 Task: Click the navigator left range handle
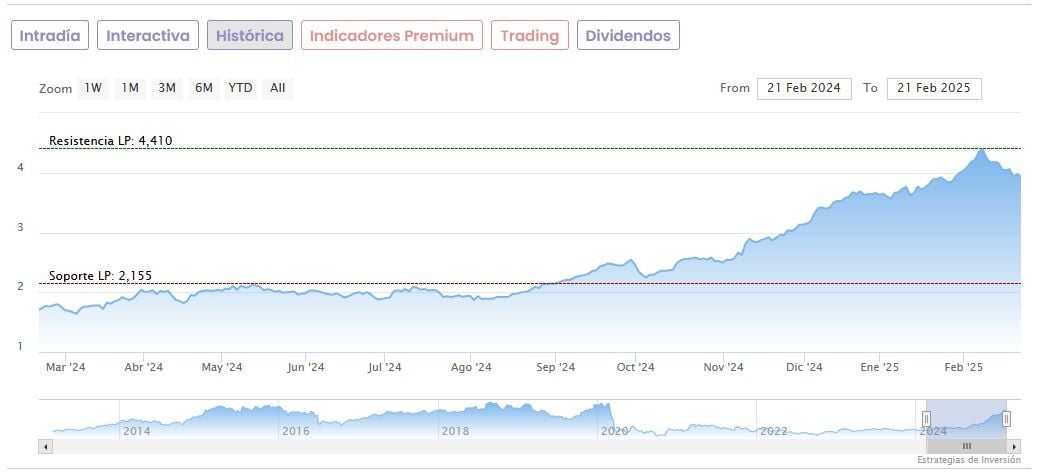click(927, 419)
